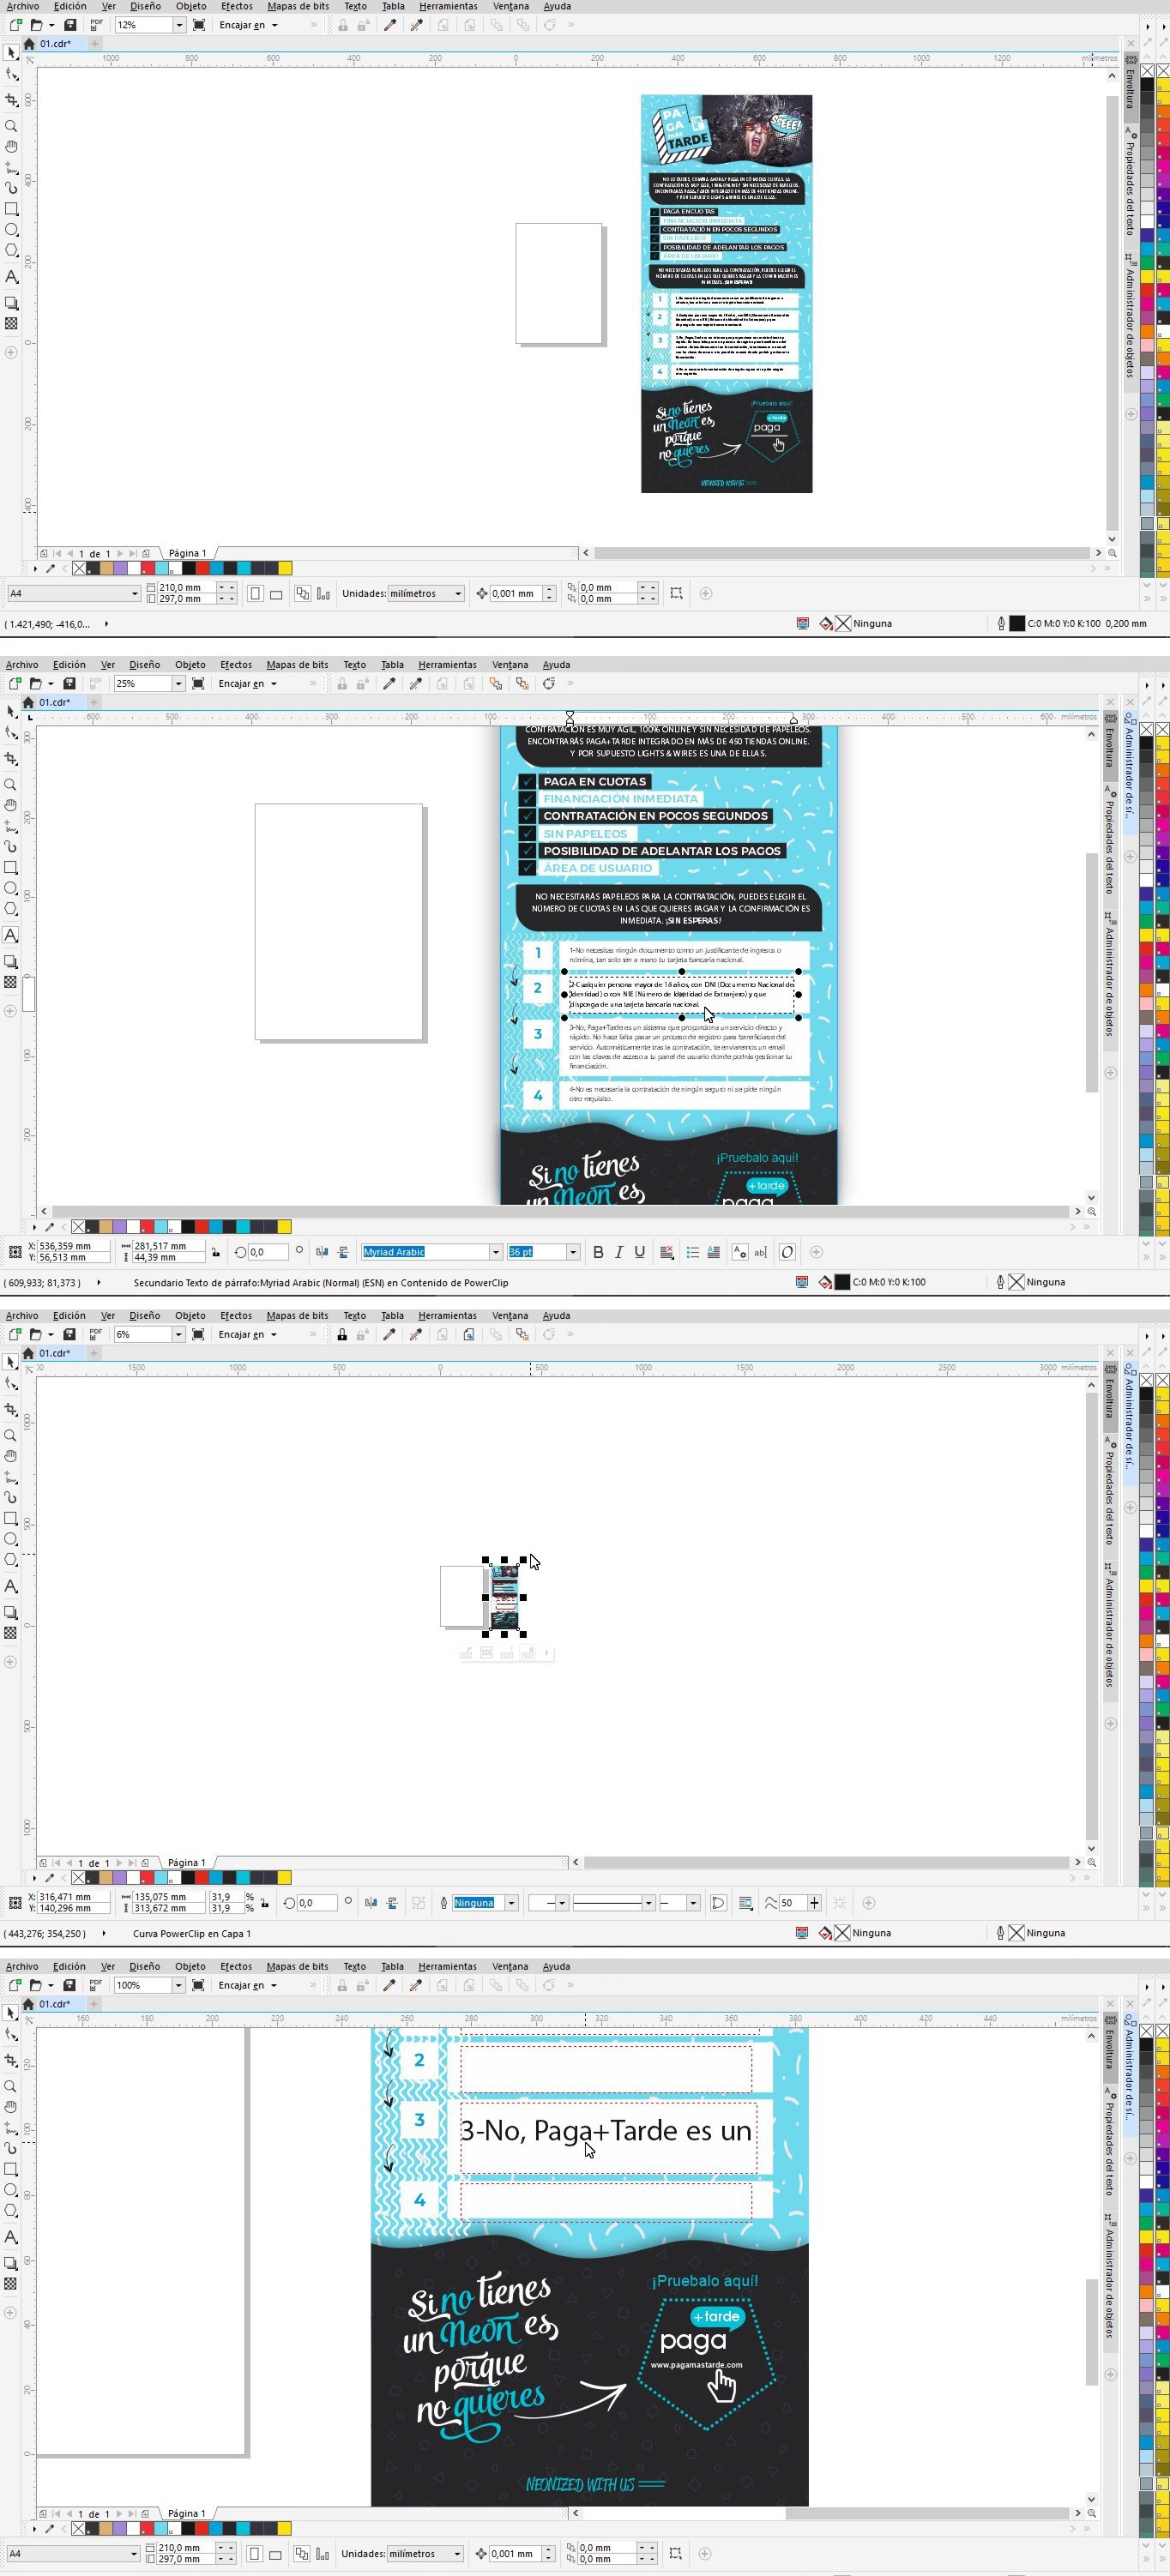Click the lock icon in the 6% zoom window toolbar
This screenshot has height=2576, width=1170.
pyautogui.click(x=342, y=1334)
